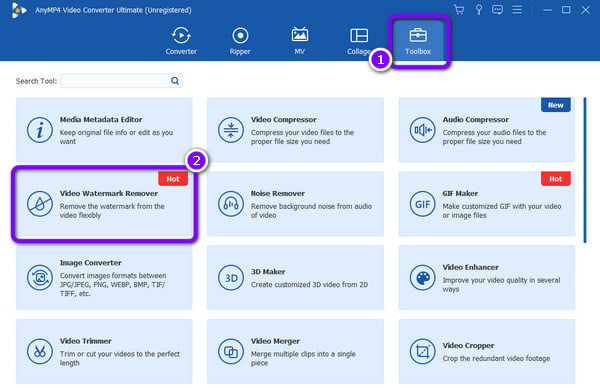Screen dimensions: 600x388
Task: Open the MV tab
Action: (x=300, y=41)
